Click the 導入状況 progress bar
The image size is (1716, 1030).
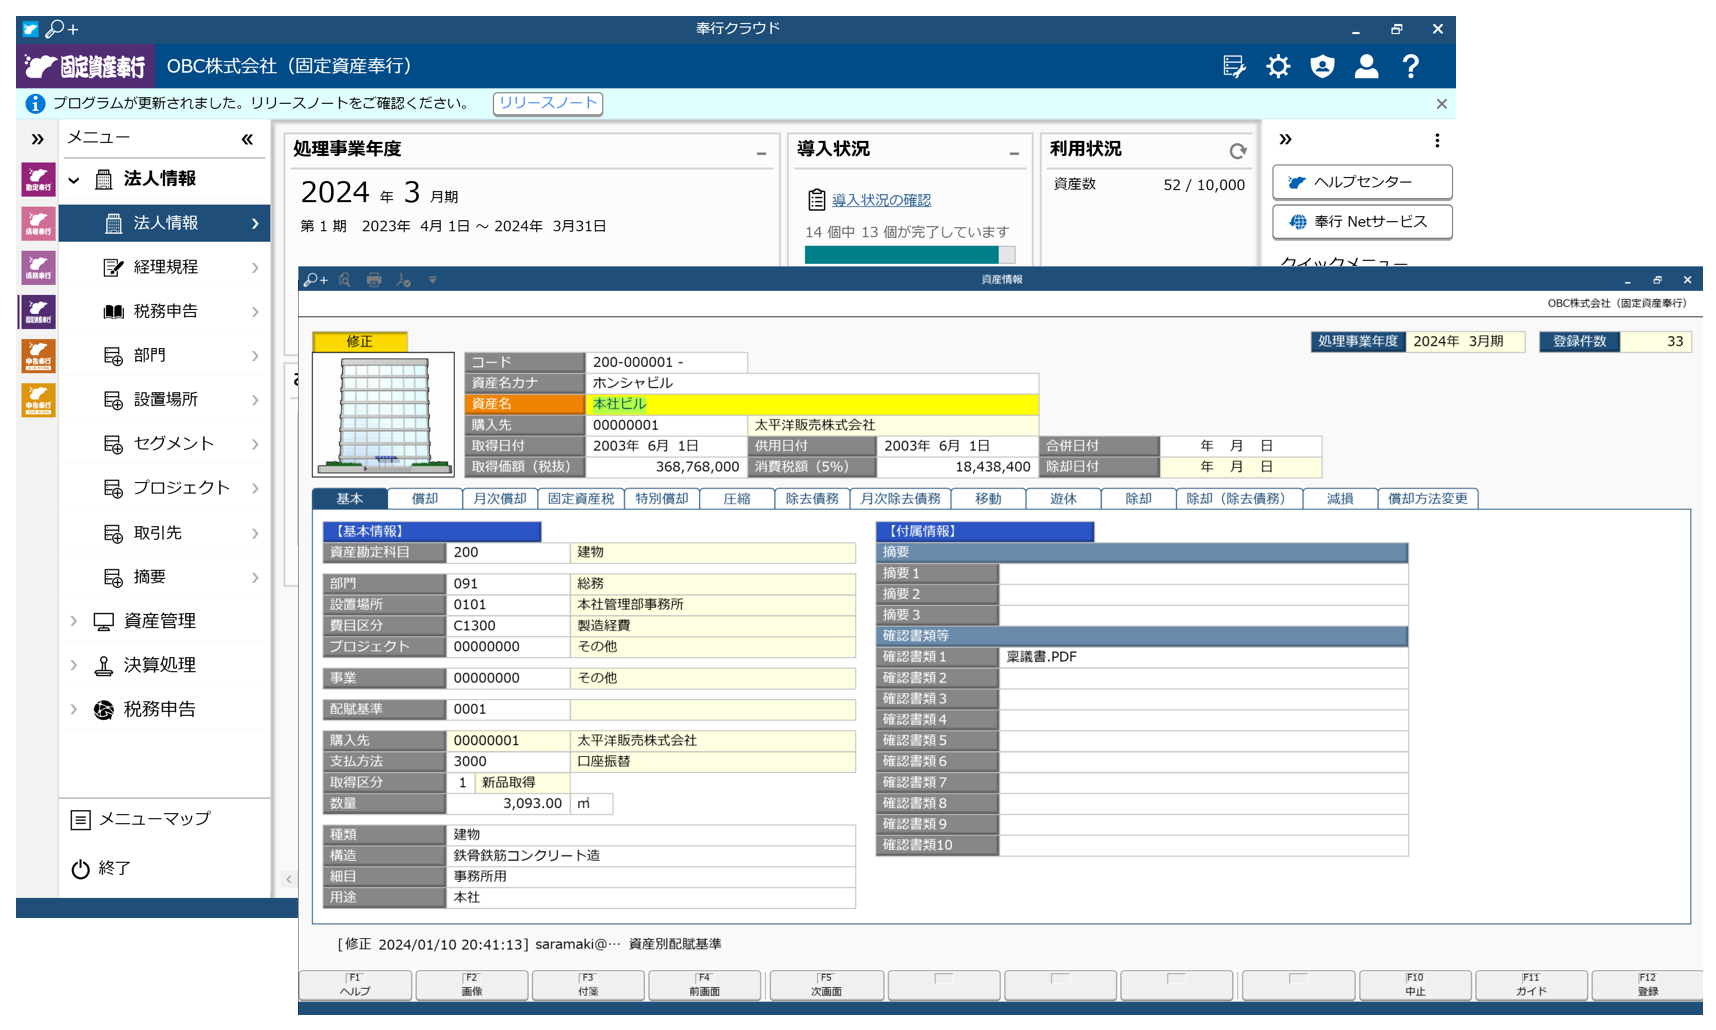pyautogui.click(x=909, y=255)
